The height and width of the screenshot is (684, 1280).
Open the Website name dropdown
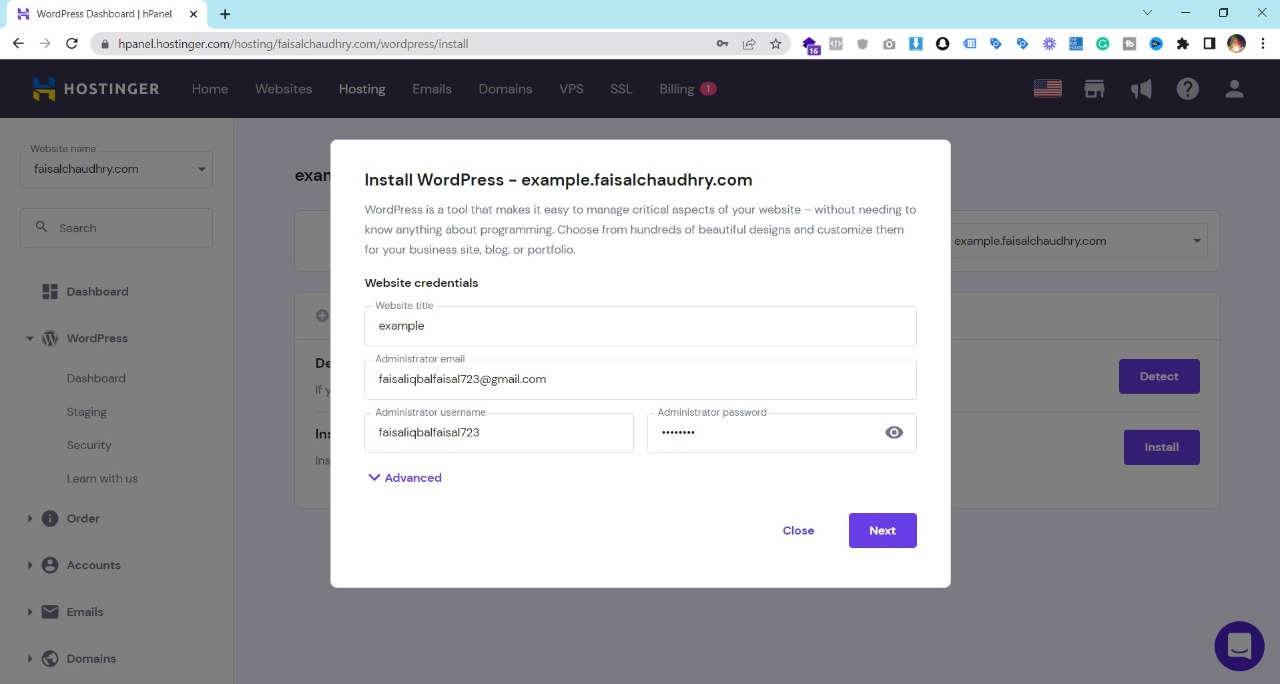pyautogui.click(x=116, y=169)
